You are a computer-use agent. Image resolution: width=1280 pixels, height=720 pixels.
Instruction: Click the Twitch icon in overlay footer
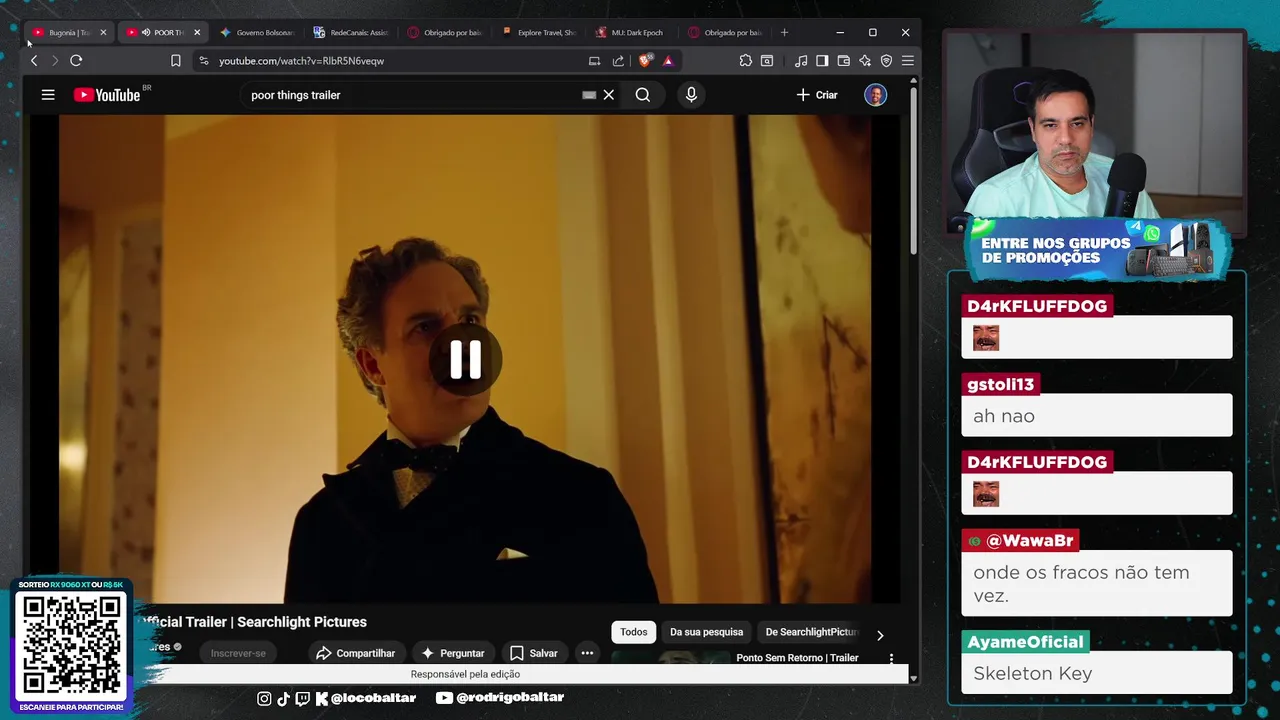tap(302, 699)
